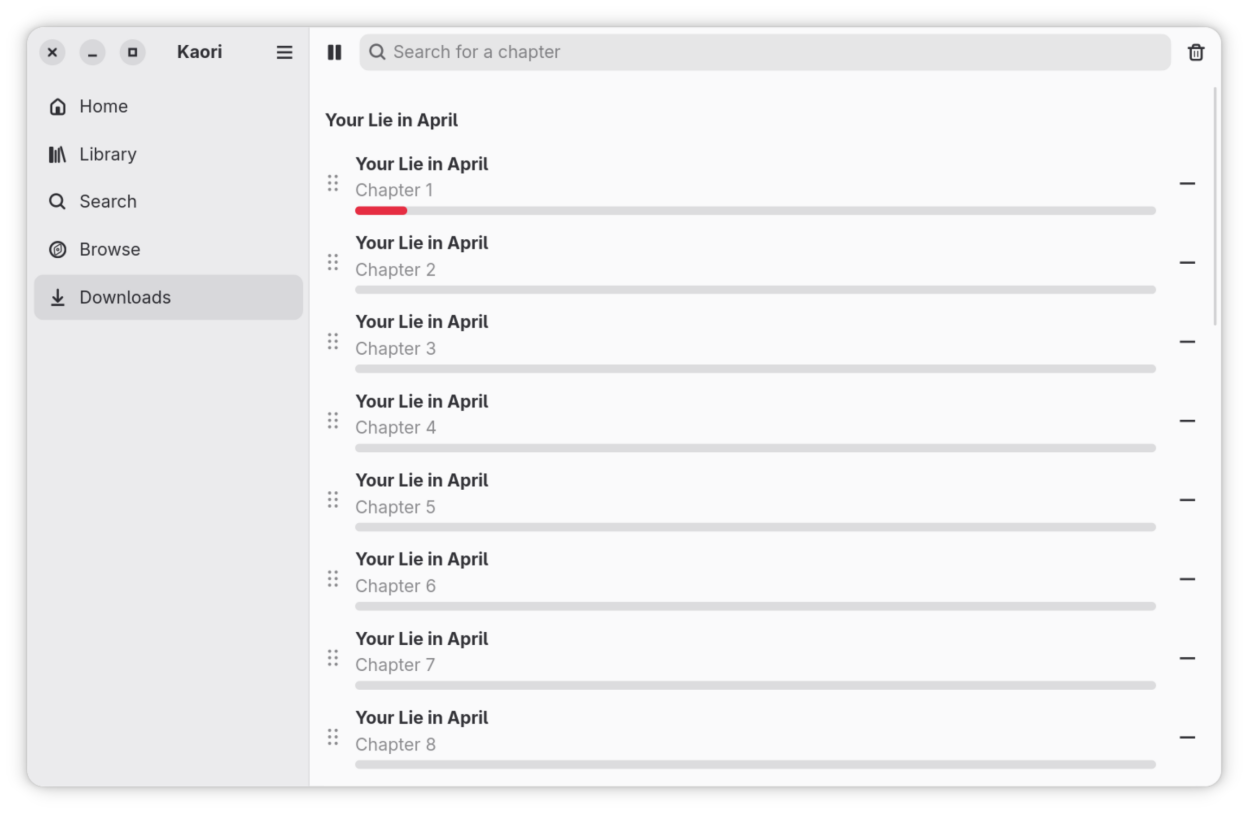
Task: Click the Browse compass icon
Action: click(58, 249)
